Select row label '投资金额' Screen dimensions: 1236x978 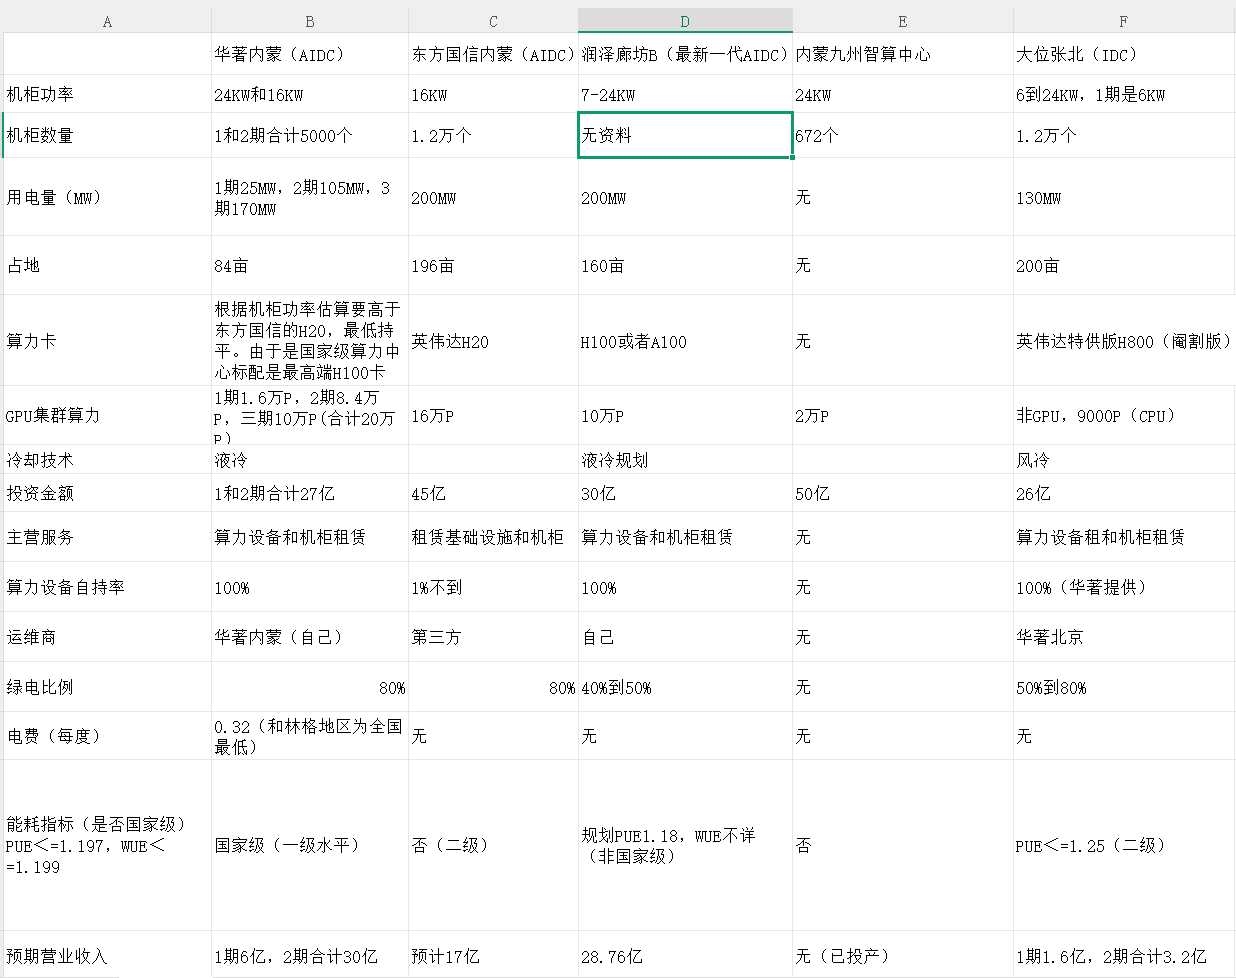pos(107,493)
